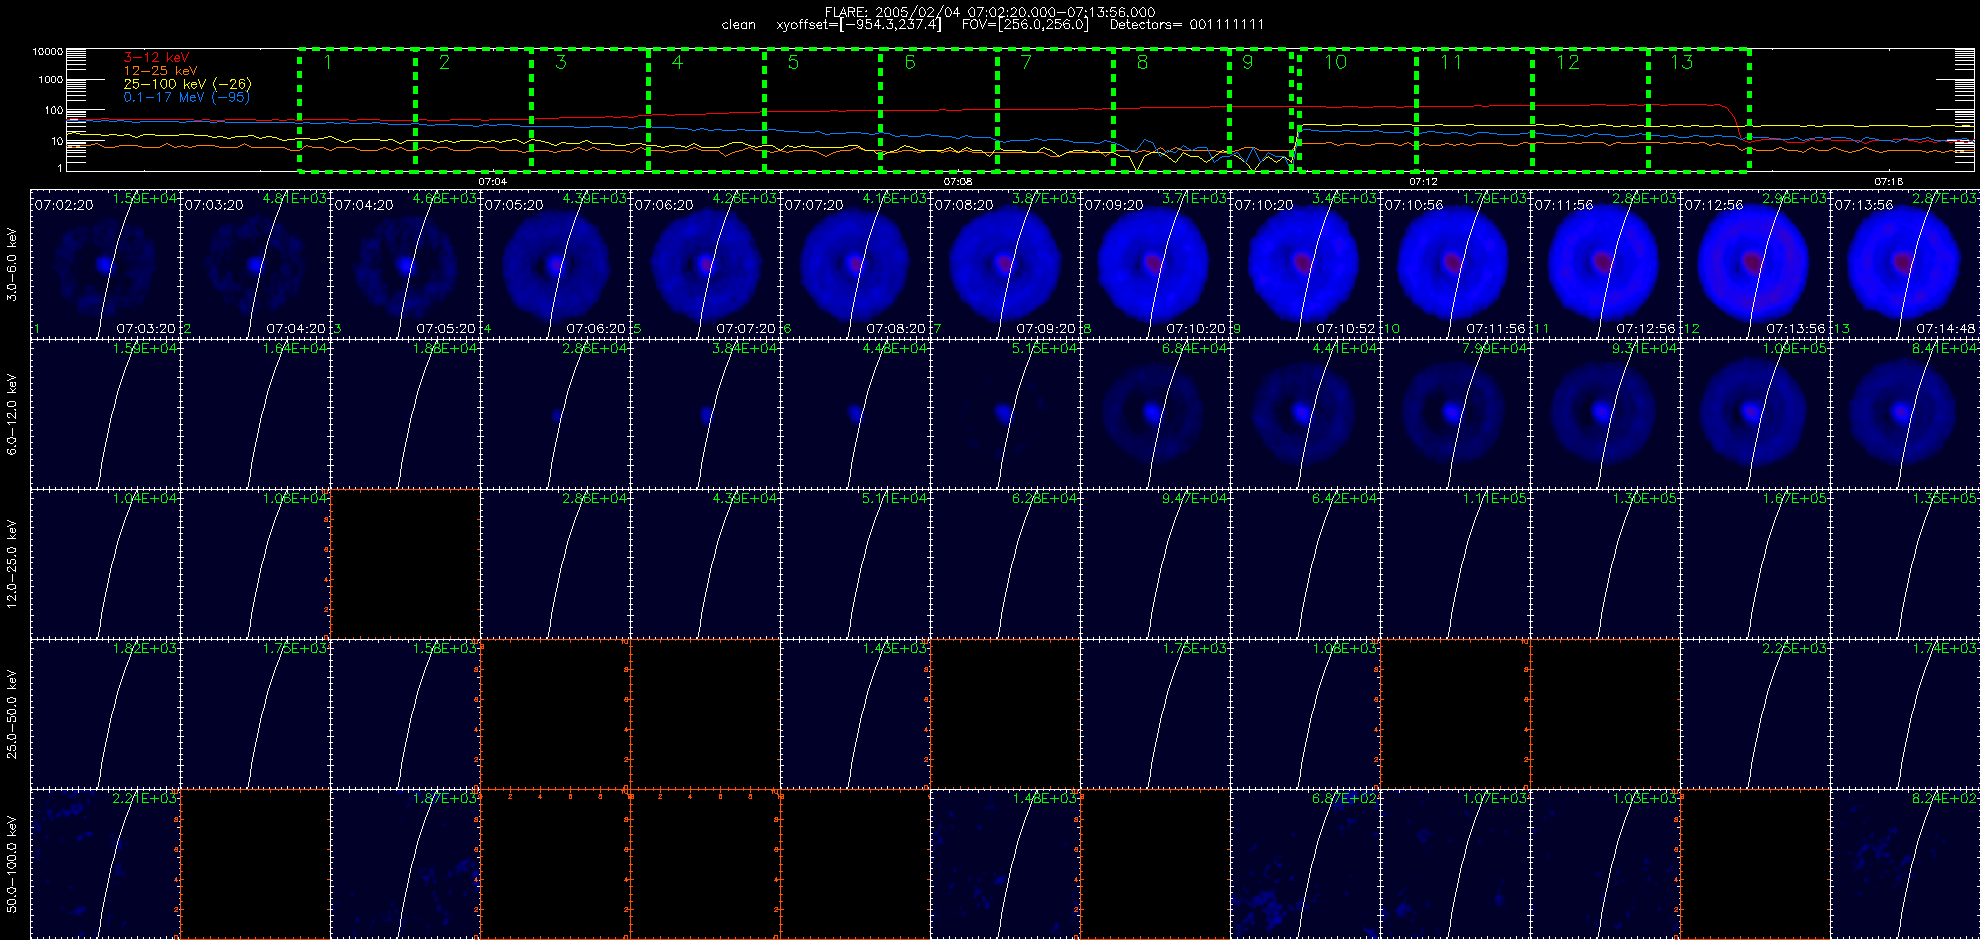Open the 3-6 keV image for interval 12
The width and height of the screenshot is (1980, 940).
[x=1755, y=264]
